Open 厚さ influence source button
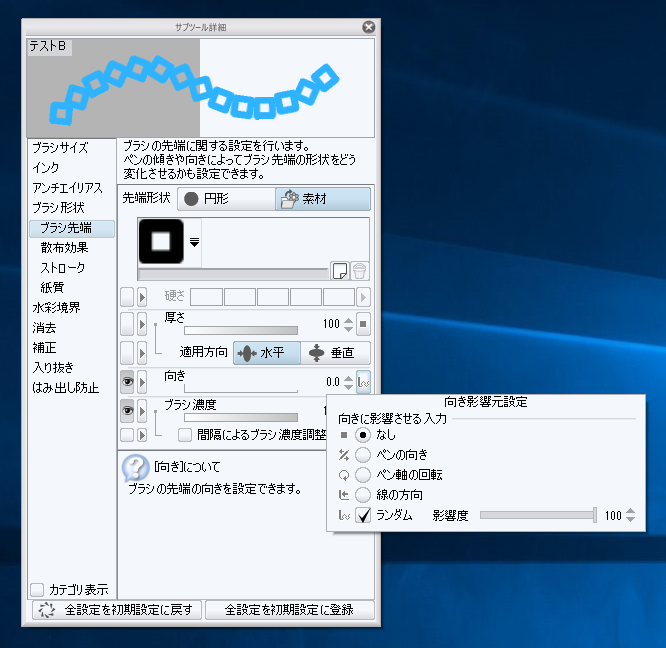This screenshot has height=648, width=666. click(363, 324)
